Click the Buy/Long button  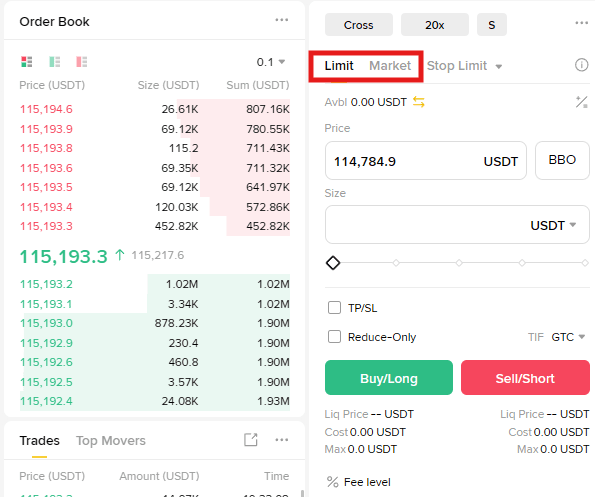coord(389,377)
